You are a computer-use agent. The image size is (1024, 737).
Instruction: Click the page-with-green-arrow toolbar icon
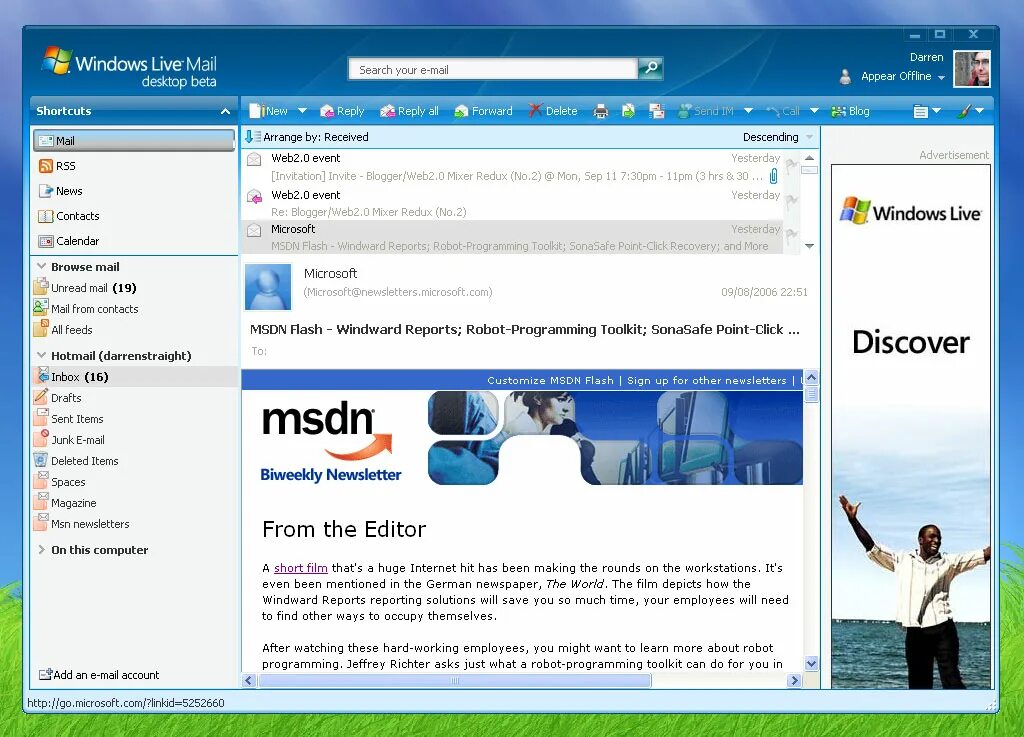[x=628, y=112]
